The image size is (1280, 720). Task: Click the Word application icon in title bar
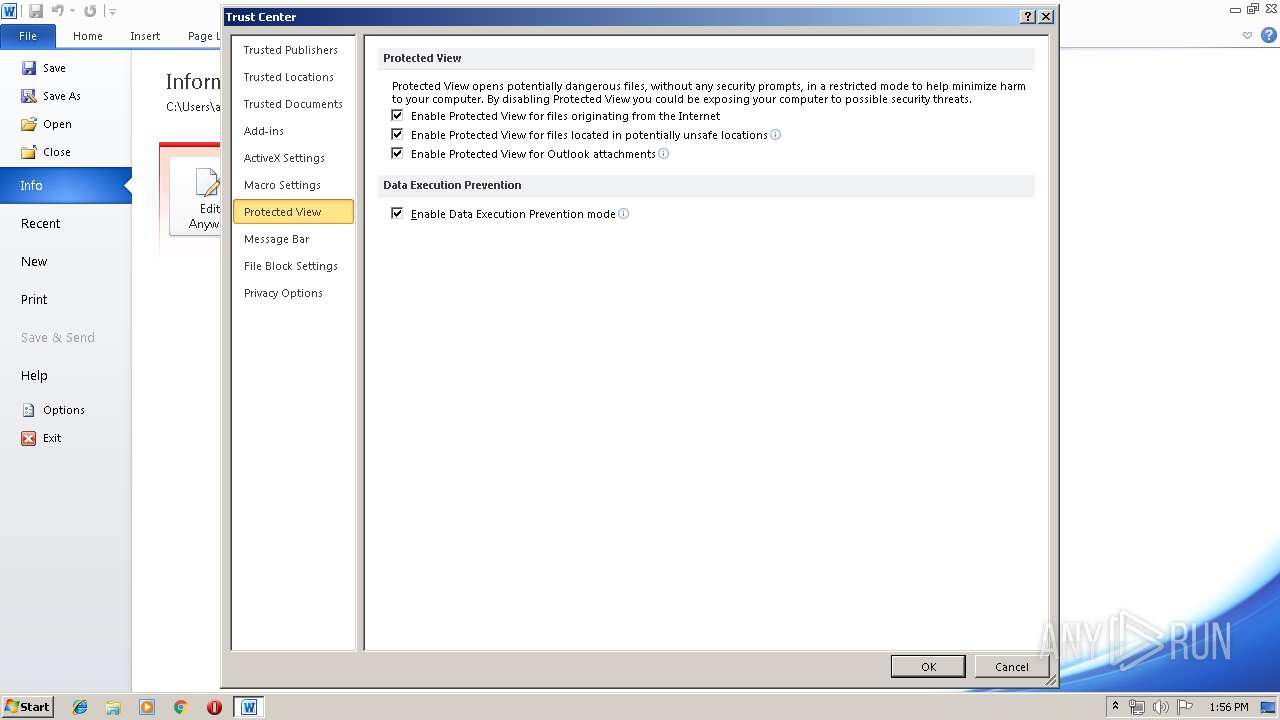pyautogui.click(x=9, y=11)
